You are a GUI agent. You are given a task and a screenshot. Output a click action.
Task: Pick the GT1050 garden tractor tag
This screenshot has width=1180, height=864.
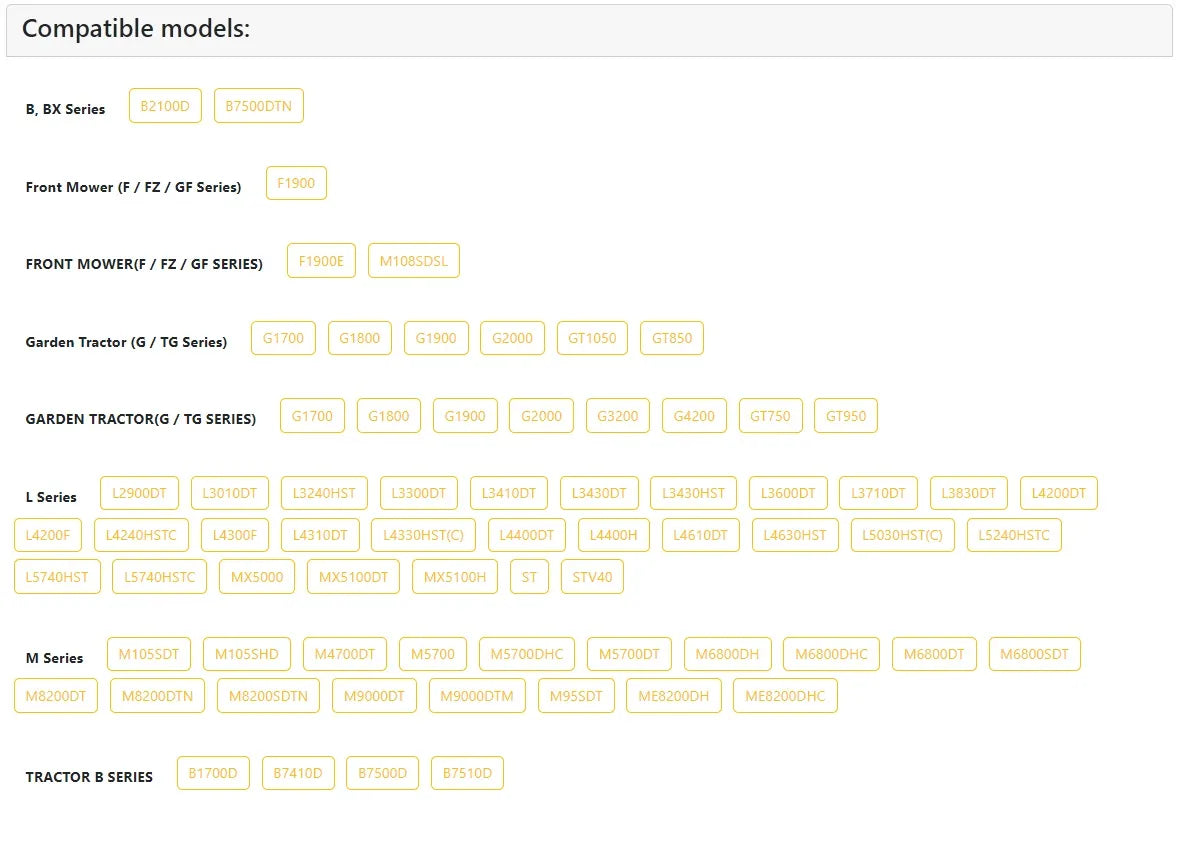592,338
